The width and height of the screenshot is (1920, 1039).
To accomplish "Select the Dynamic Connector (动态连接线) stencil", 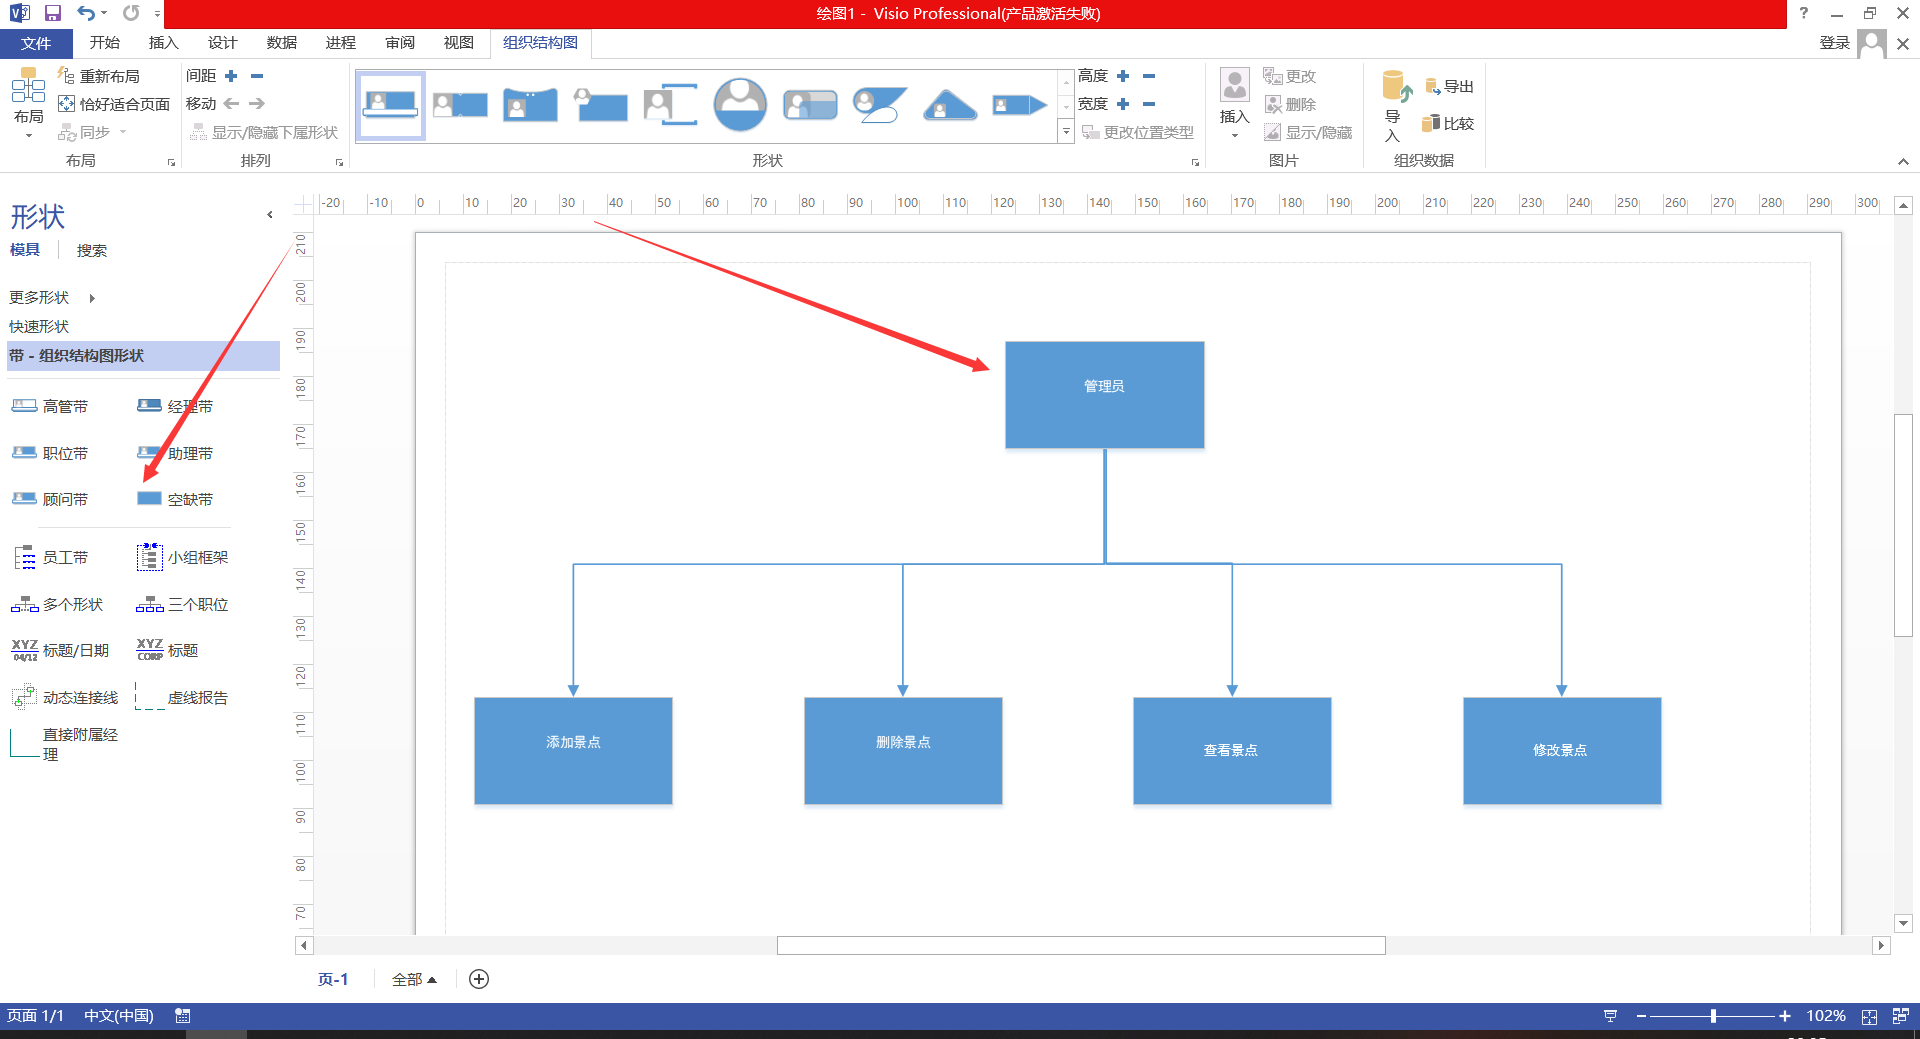I will click(65, 697).
